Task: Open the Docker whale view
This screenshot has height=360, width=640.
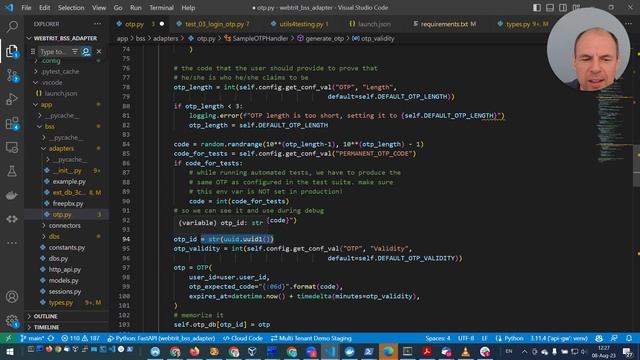Action: click(x=12, y=195)
